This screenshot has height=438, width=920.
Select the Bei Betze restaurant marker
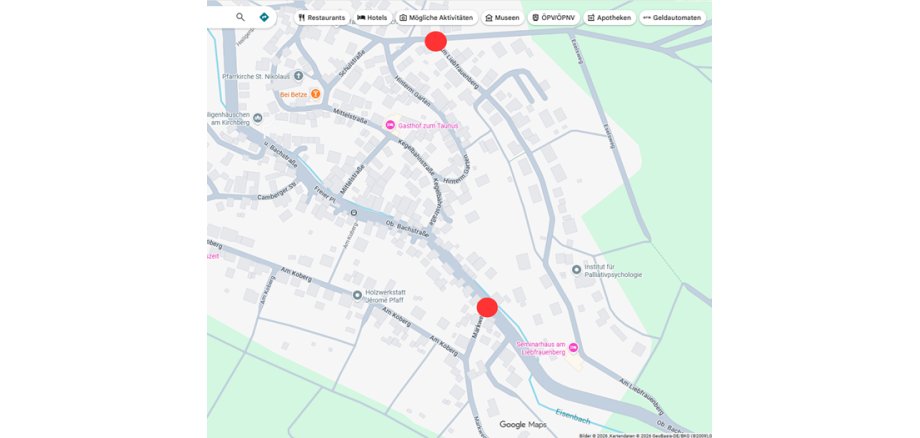(x=315, y=94)
